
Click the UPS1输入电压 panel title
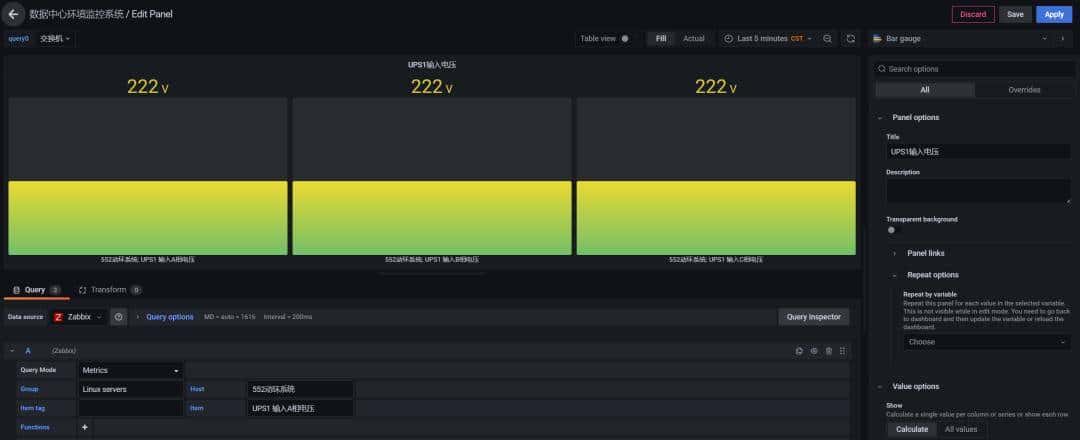click(x=432, y=65)
